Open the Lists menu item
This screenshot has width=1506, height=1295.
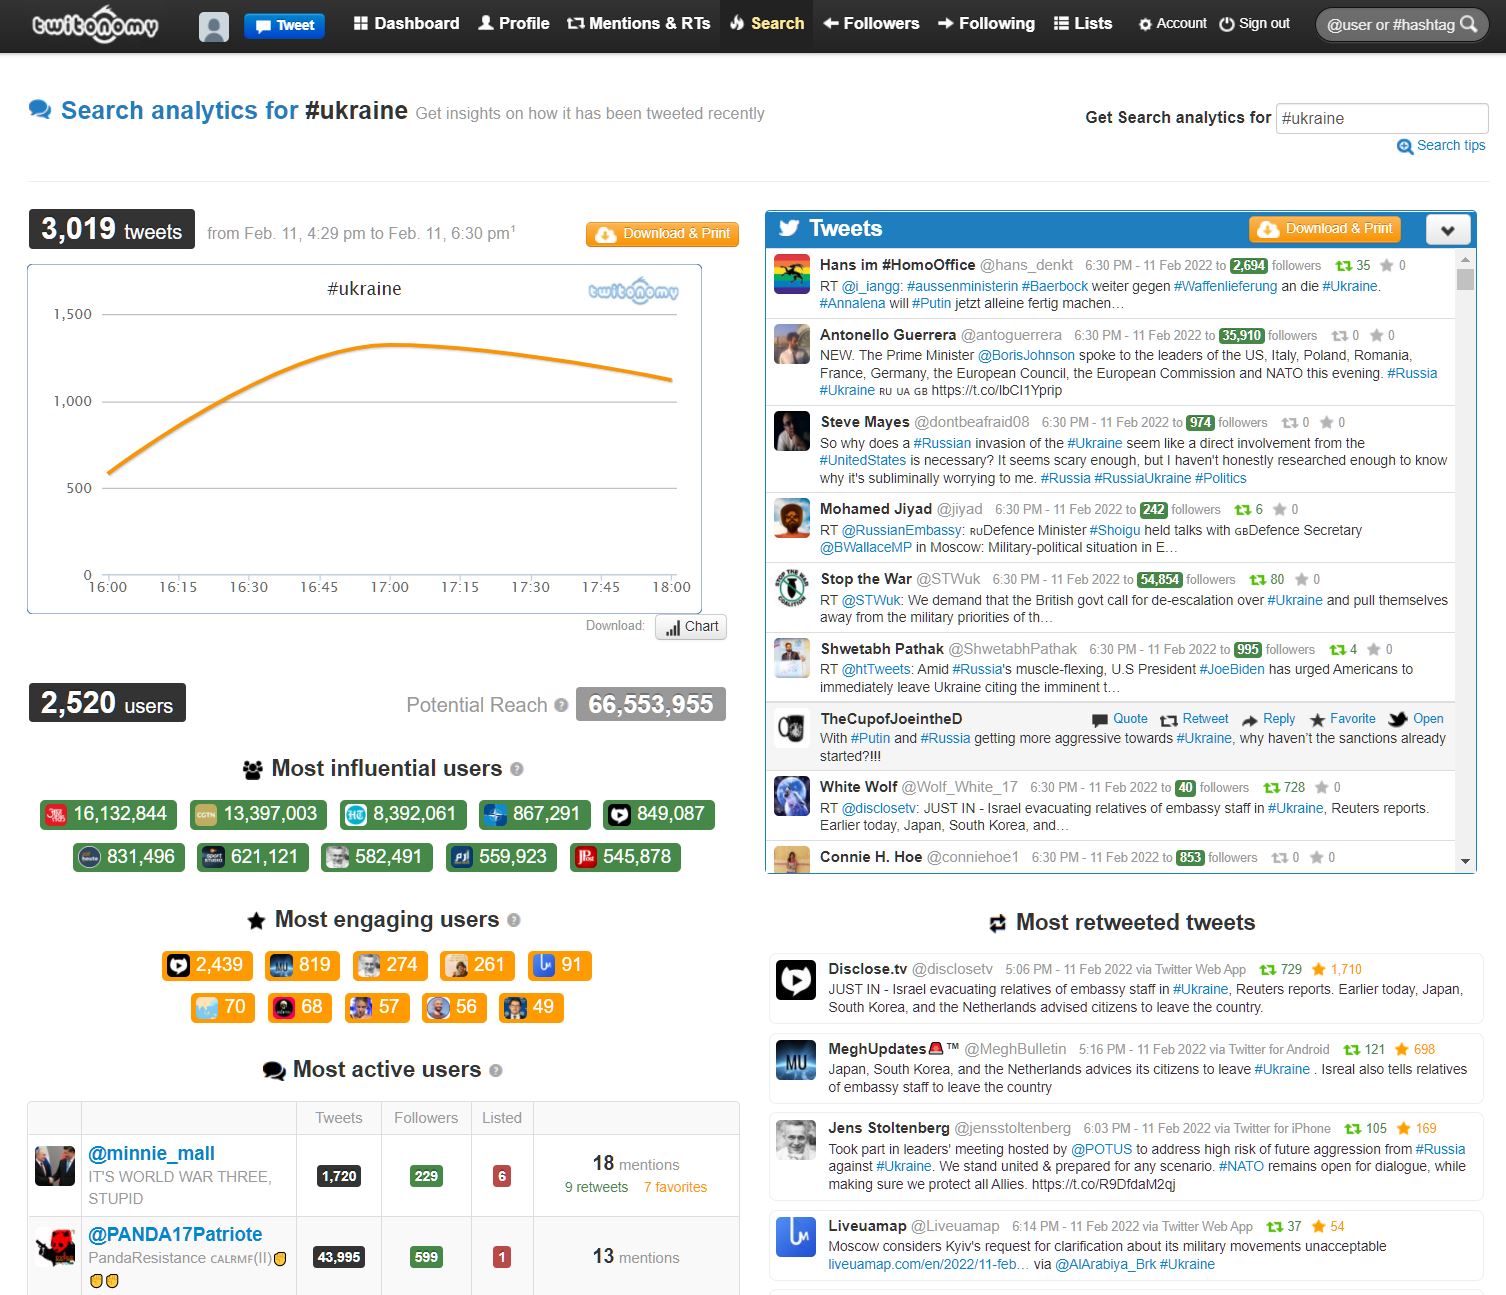(1083, 23)
